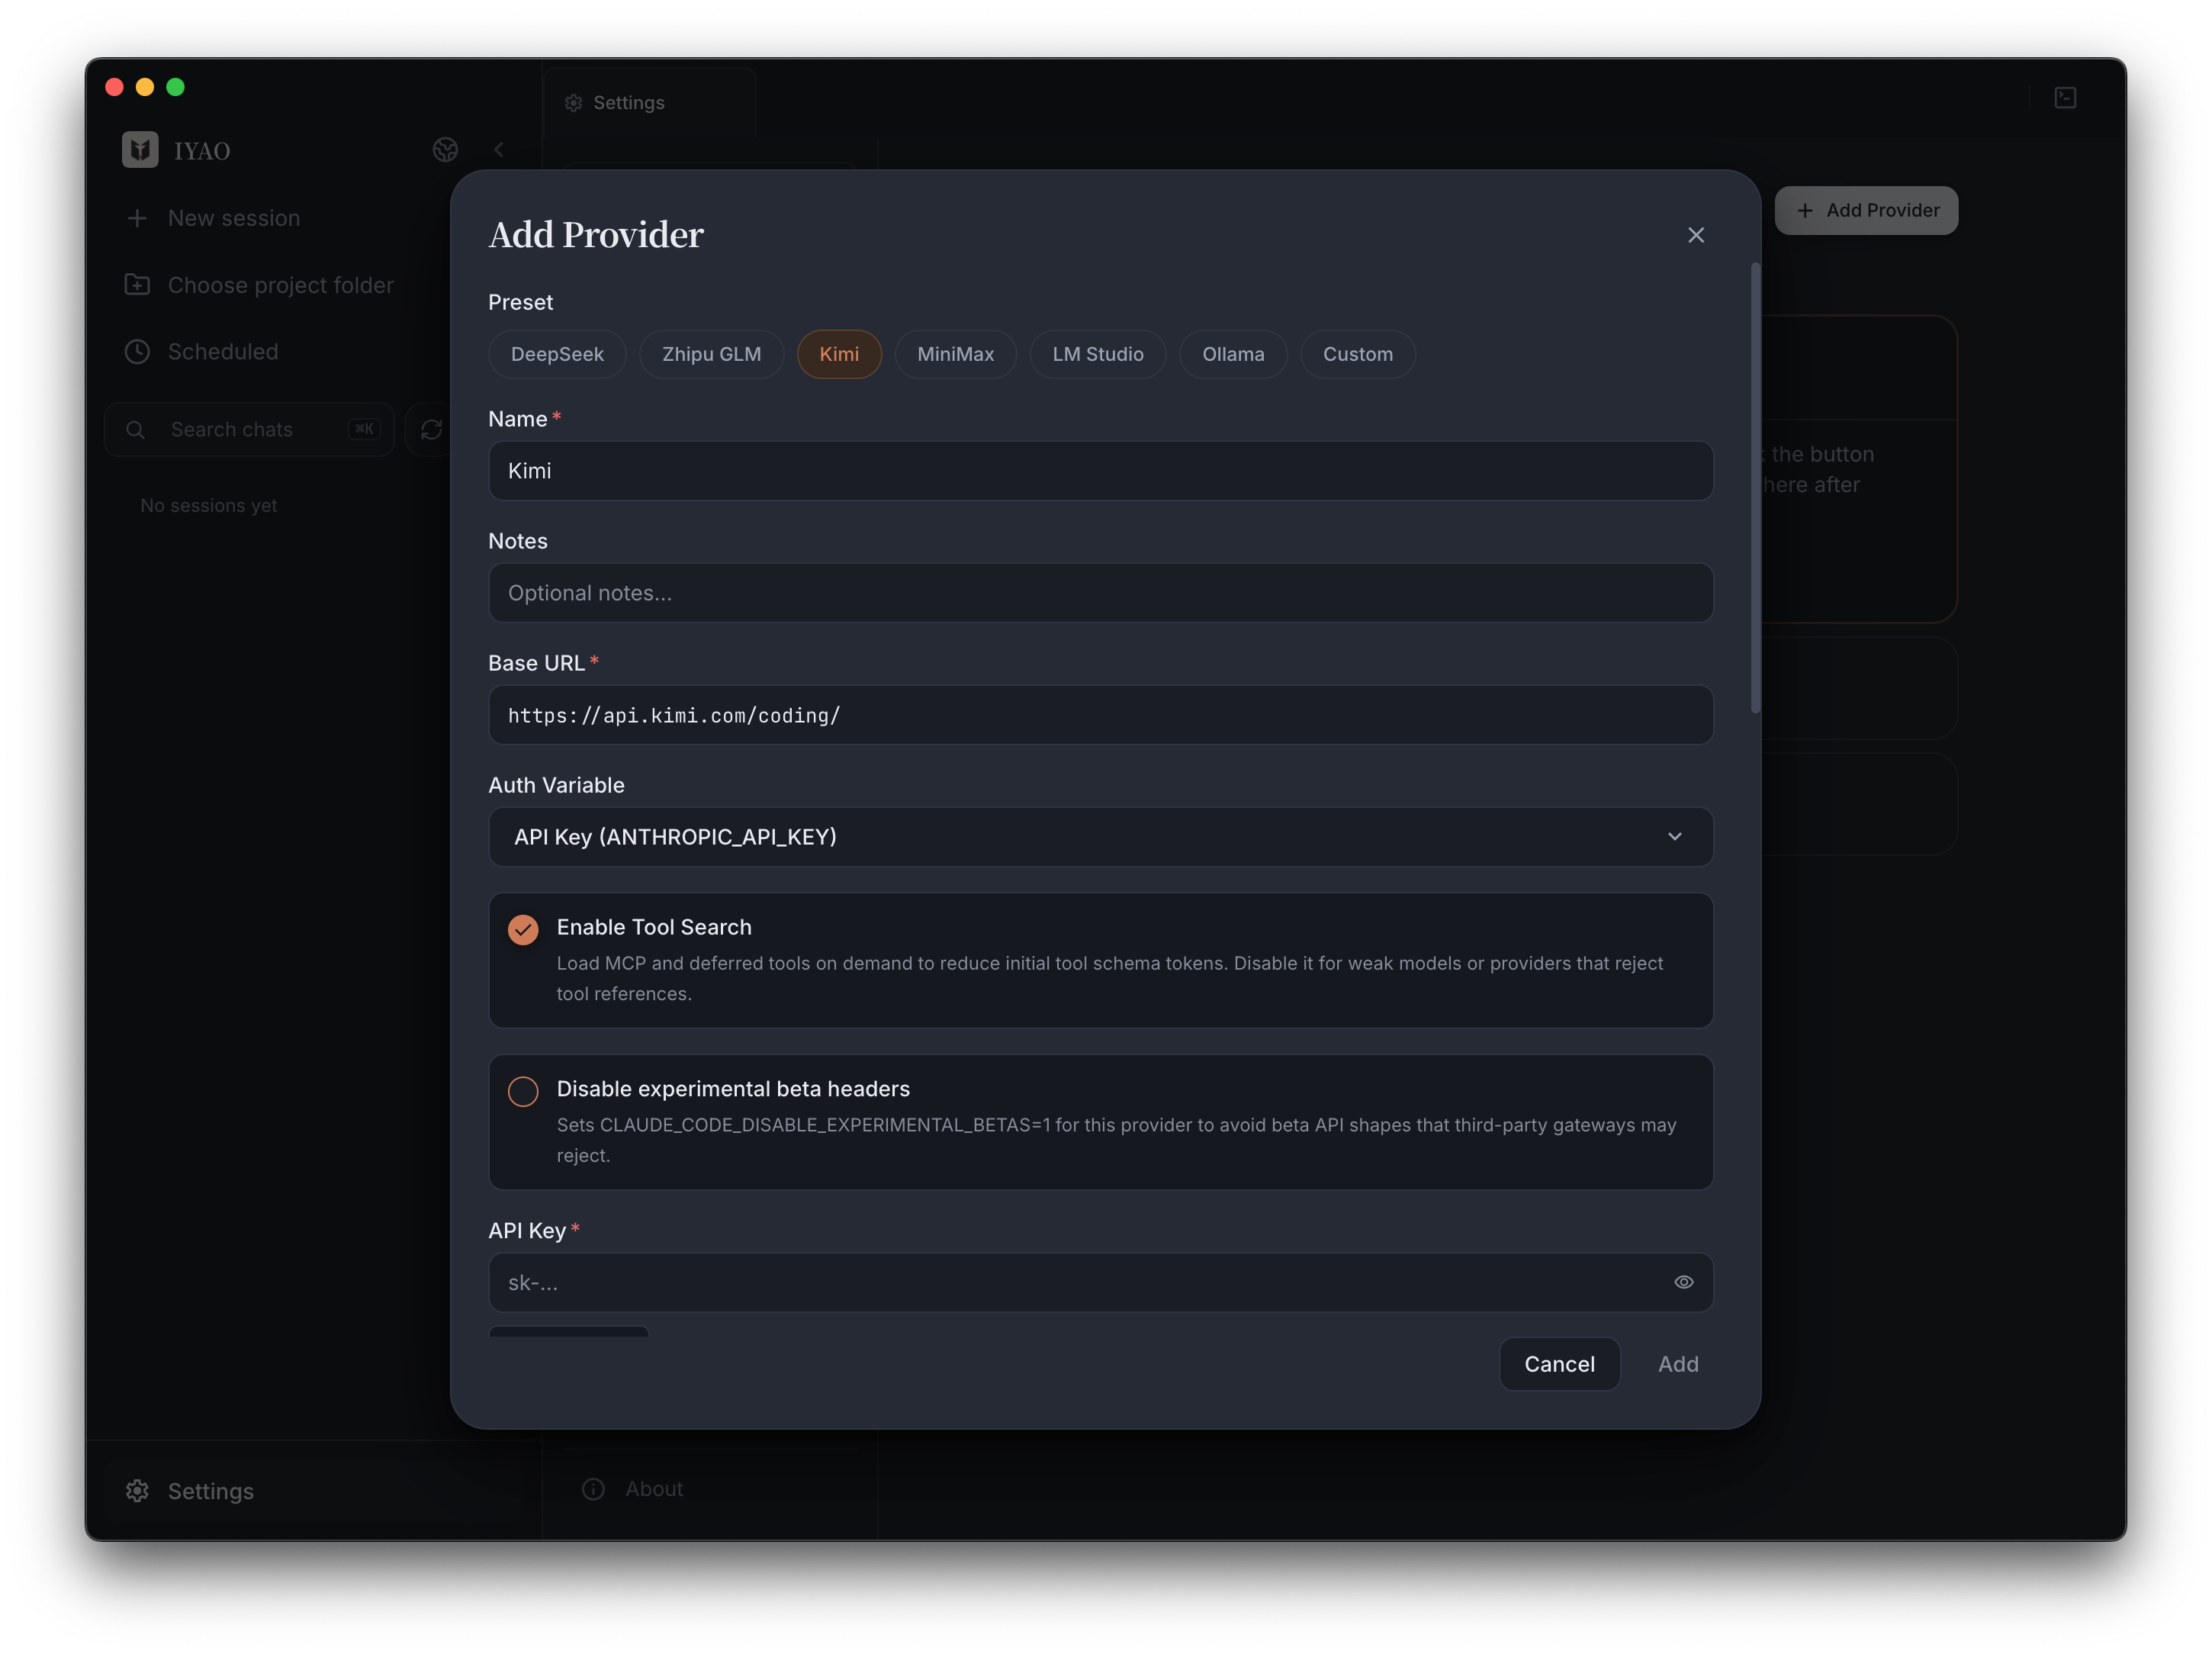Screen dimensions: 2212x1654
Task: Open the About section
Action: click(633, 1489)
